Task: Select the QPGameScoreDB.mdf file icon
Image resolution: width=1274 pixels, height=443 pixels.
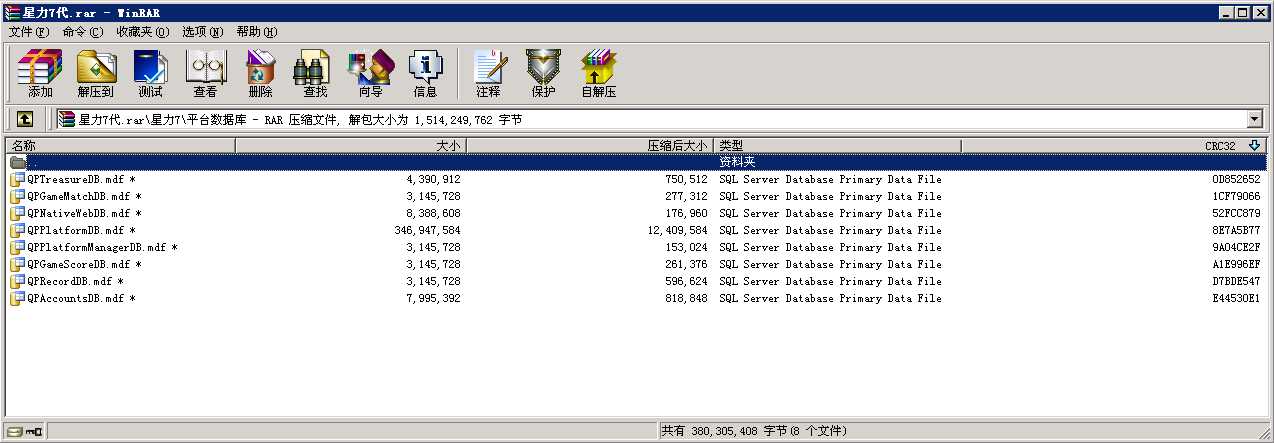Action: click(18, 264)
